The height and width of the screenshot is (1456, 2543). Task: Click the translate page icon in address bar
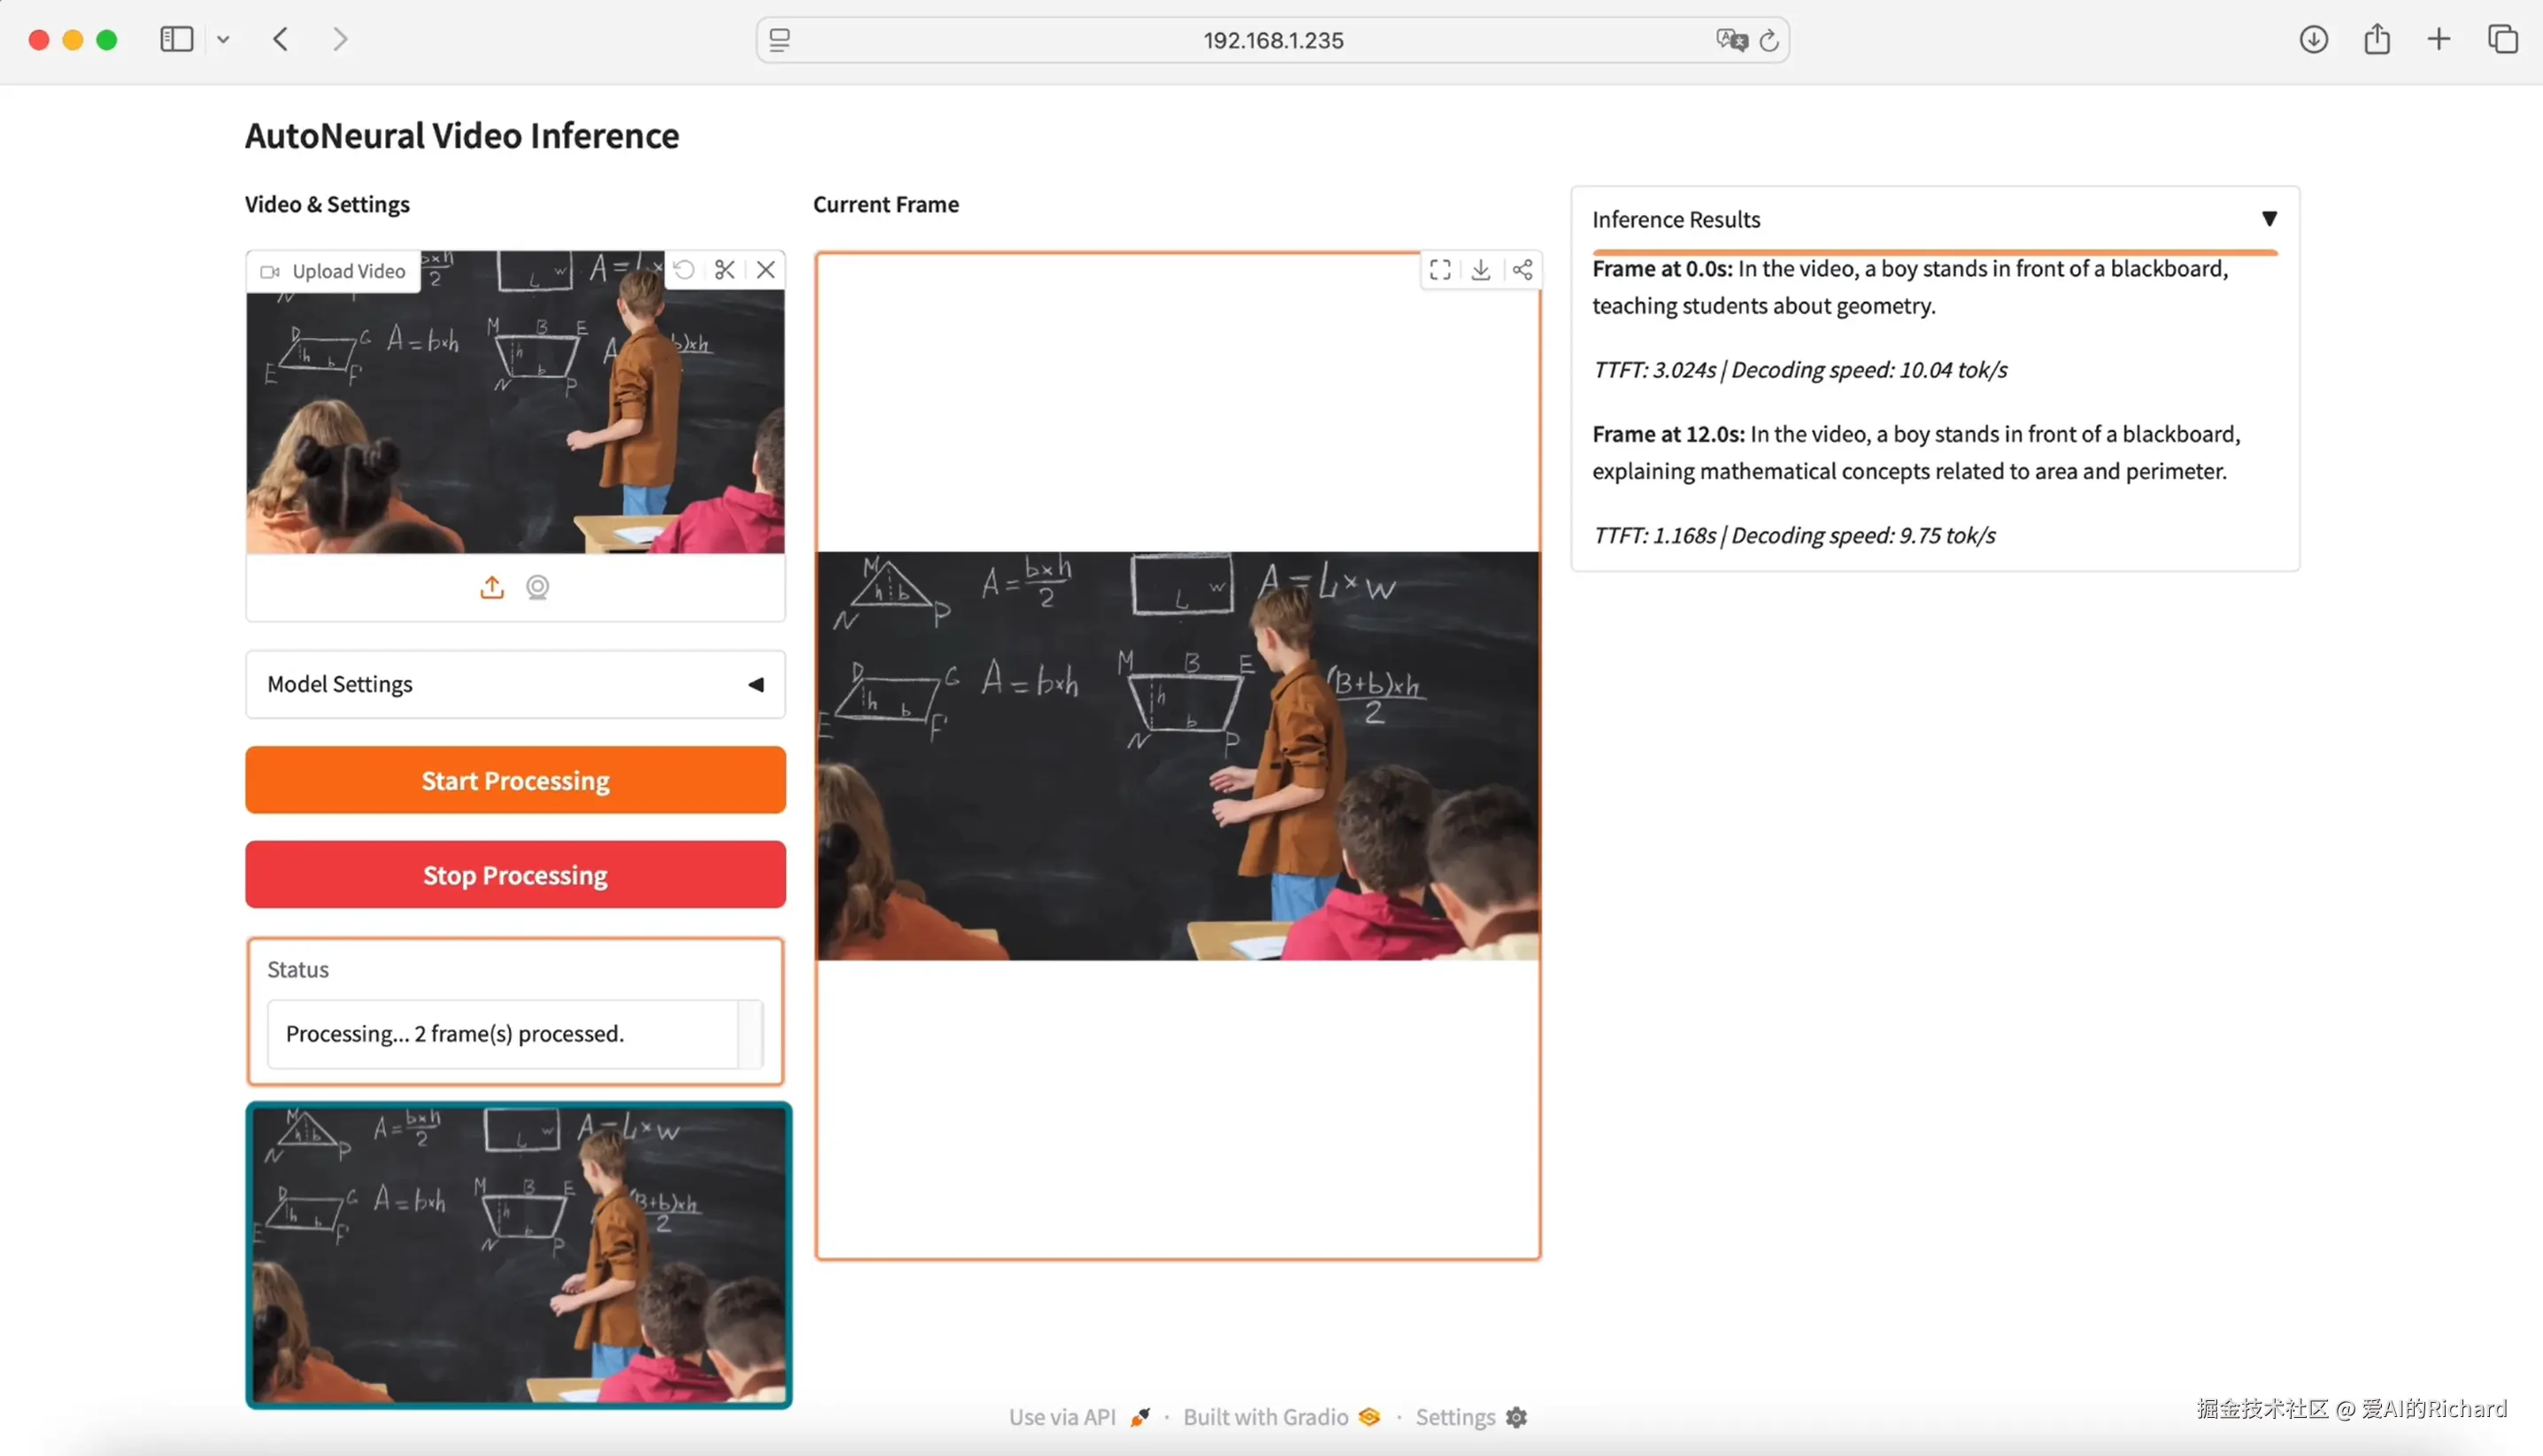pyautogui.click(x=1731, y=40)
